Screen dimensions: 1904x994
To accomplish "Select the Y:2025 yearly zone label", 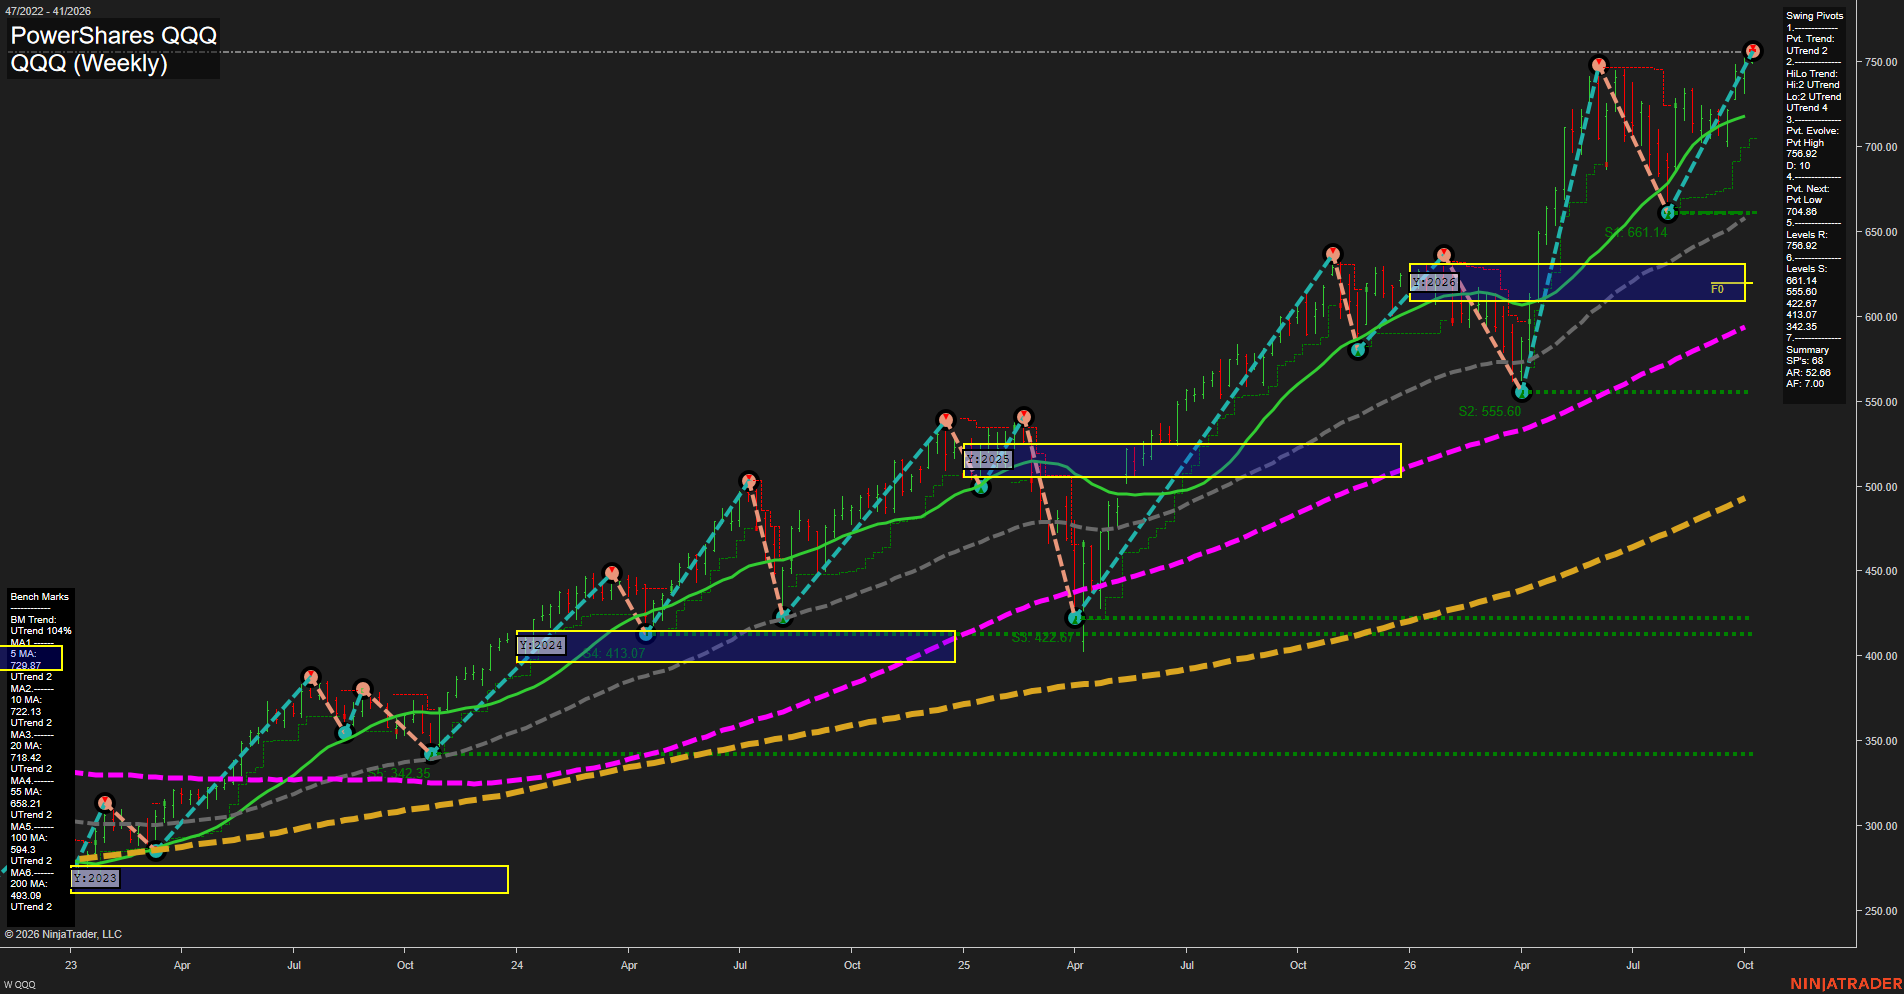I will tap(988, 459).
